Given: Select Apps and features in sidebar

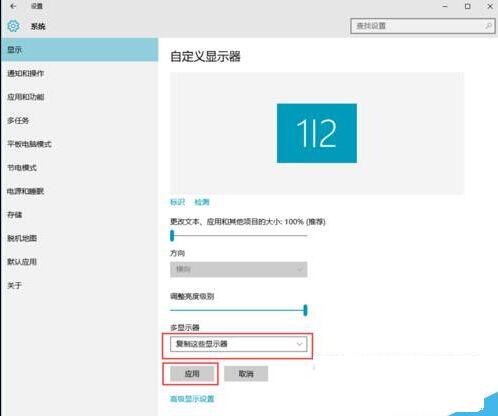Looking at the screenshot, I should pos(26,97).
